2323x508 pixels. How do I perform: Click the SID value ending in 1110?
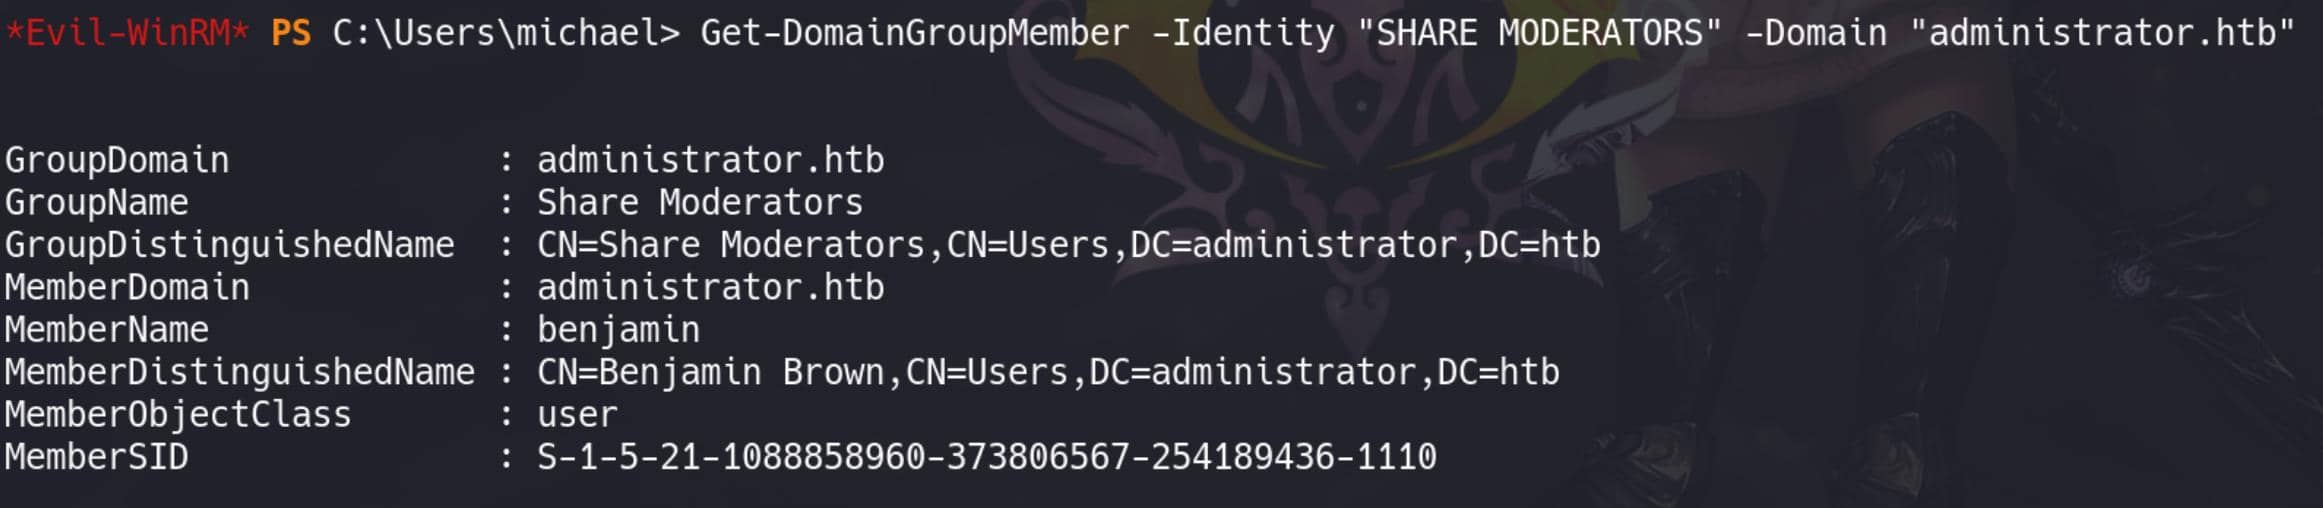[x=987, y=457]
